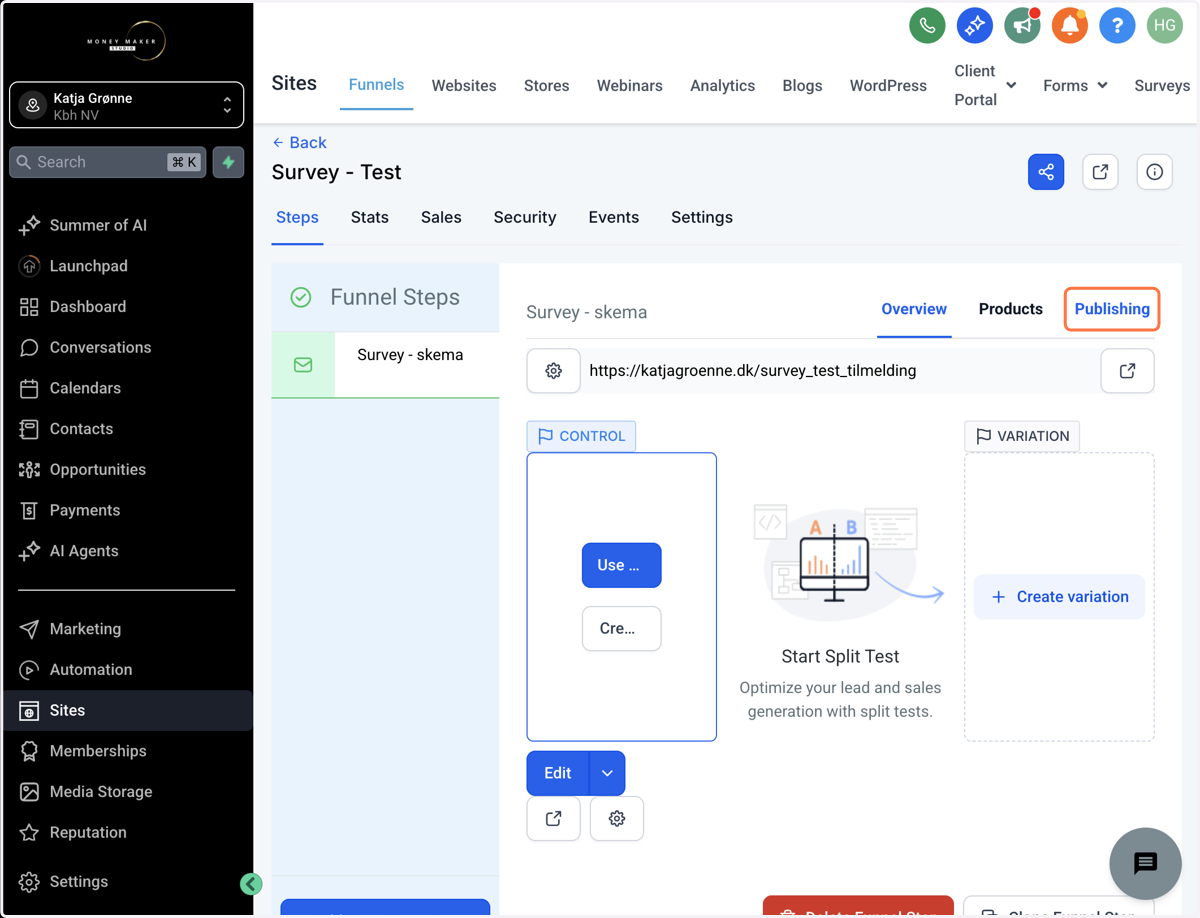Screen dimensions: 1200x918
Task: Open the funnel Stats tab
Action: click(370, 217)
